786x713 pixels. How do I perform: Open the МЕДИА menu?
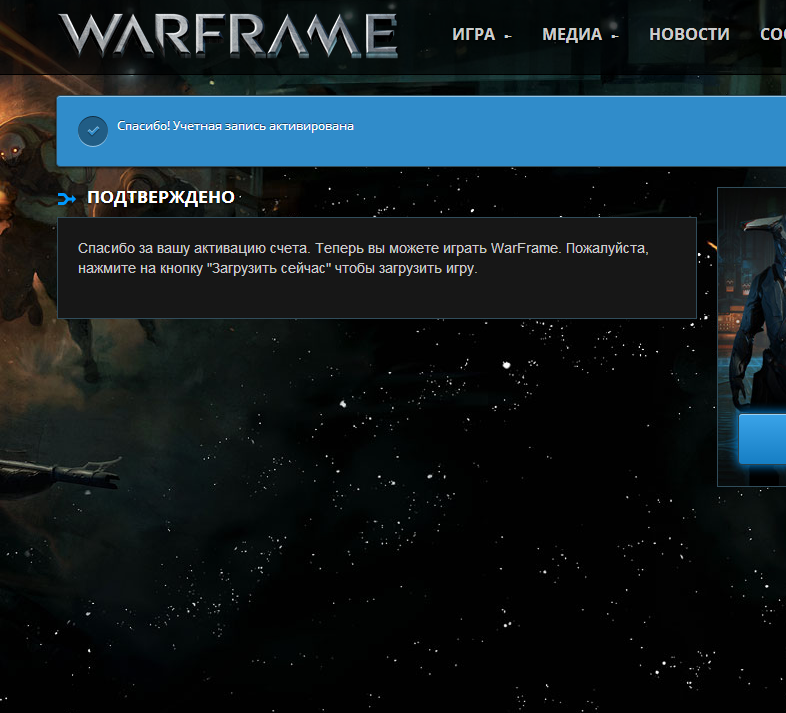tap(572, 34)
